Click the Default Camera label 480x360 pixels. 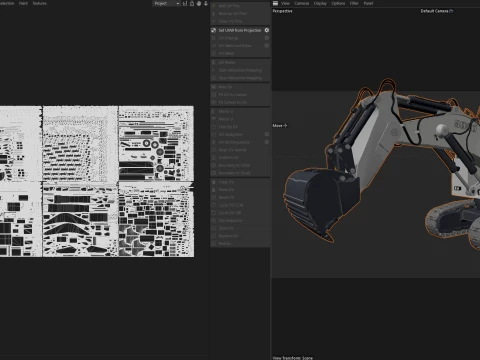pyautogui.click(x=434, y=11)
